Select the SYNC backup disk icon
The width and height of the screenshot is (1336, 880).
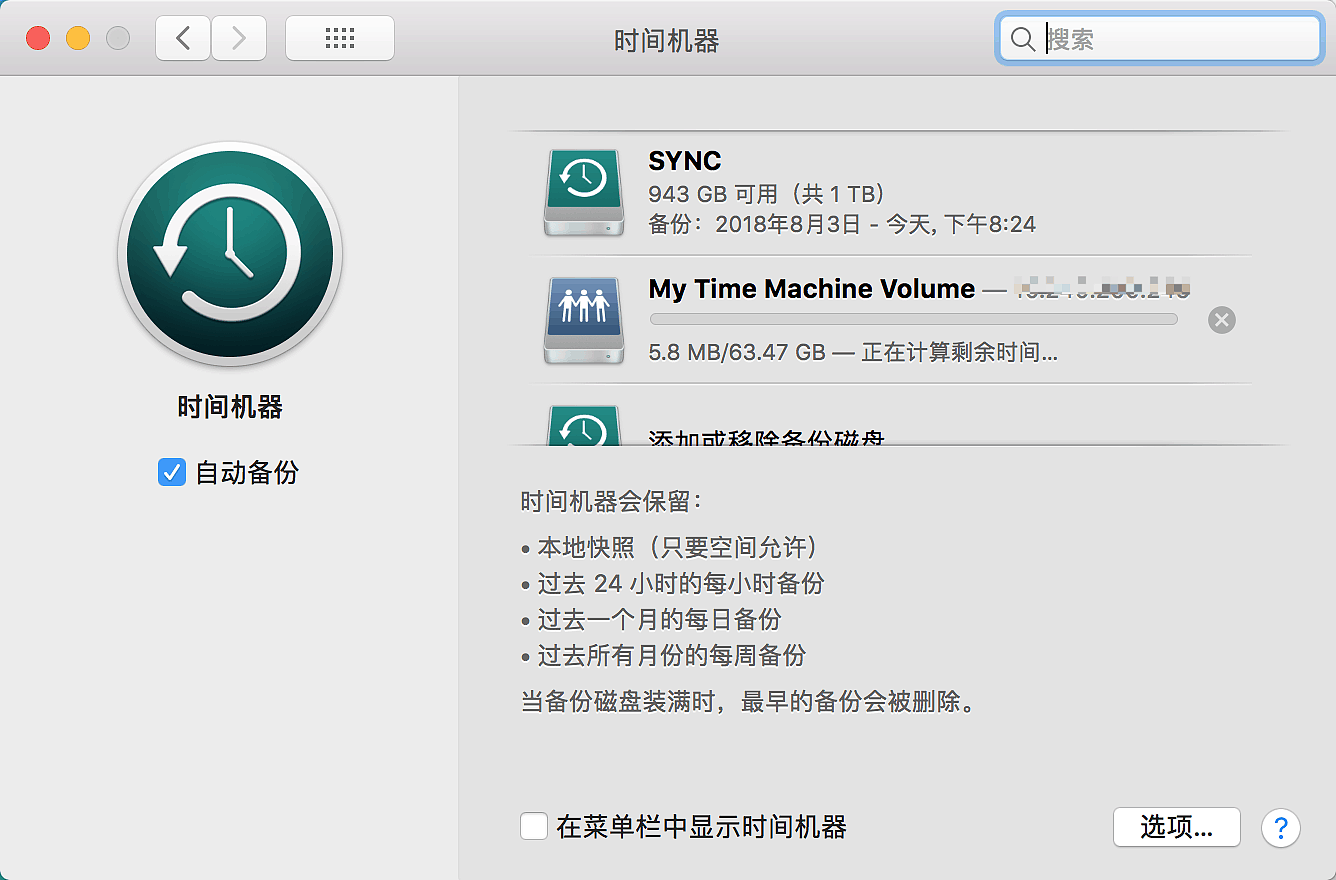coord(584,192)
